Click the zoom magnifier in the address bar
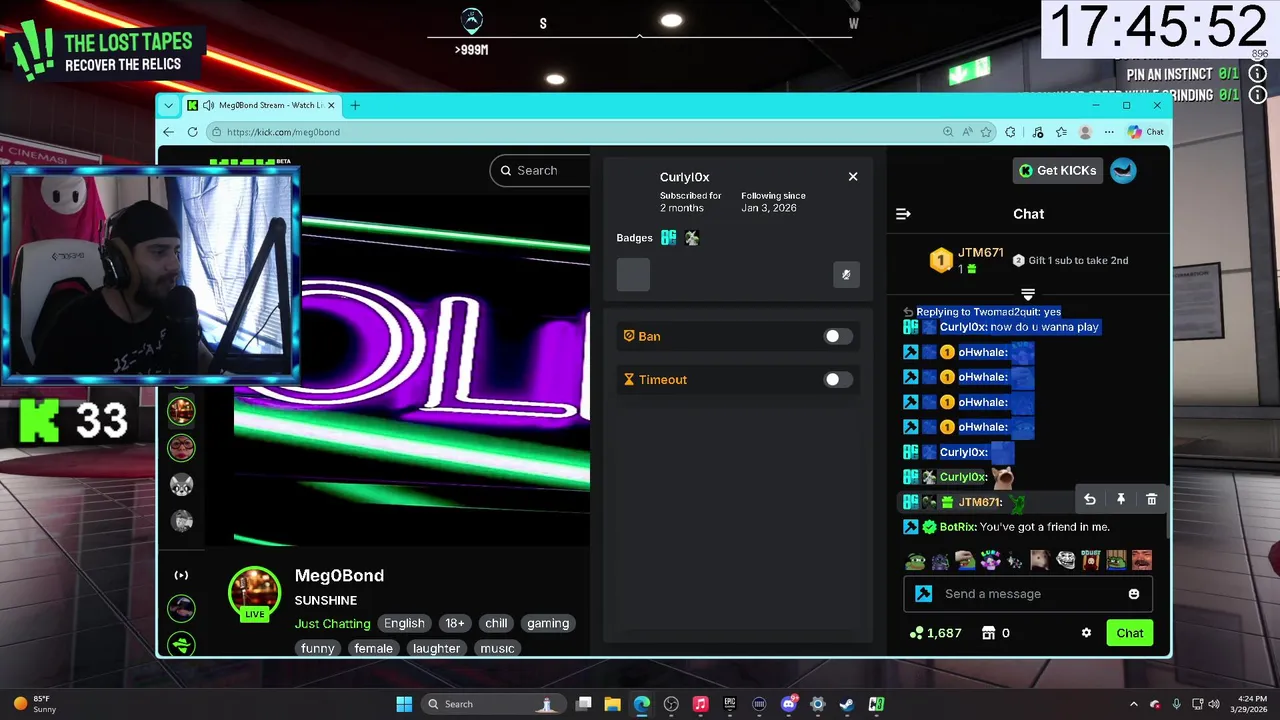Viewport: 1280px width, 720px height. (x=948, y=132)
